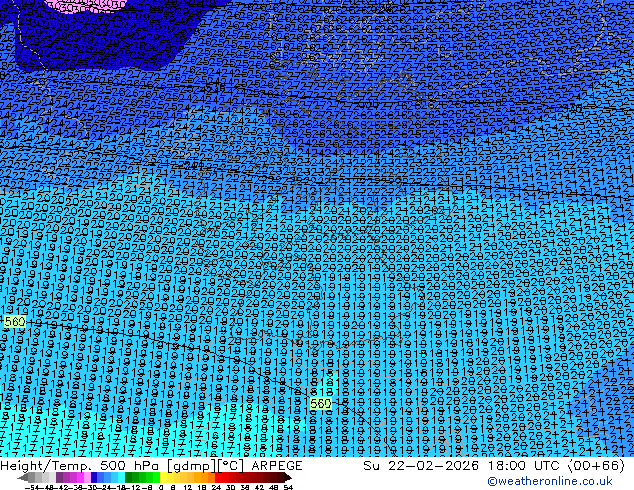Click the bright yellow swatch at 0 on scale
This screenshot has height=490, width=634.
click(x=163, y=478)
